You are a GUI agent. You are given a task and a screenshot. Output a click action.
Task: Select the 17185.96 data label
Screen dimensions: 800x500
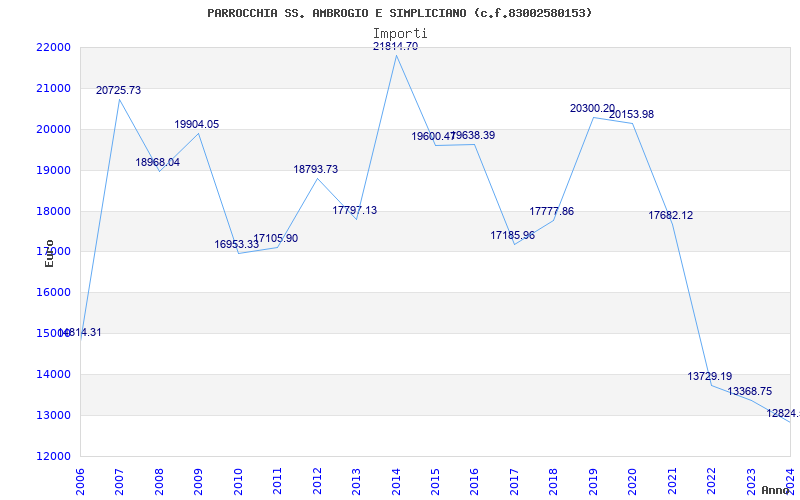coord(513,235)
